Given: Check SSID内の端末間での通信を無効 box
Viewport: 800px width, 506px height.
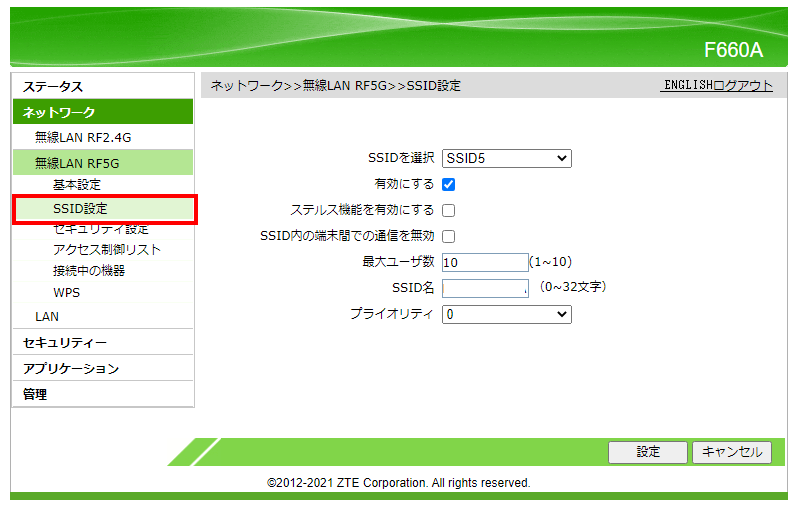Looking at the screenshot, I should point(448,236).
